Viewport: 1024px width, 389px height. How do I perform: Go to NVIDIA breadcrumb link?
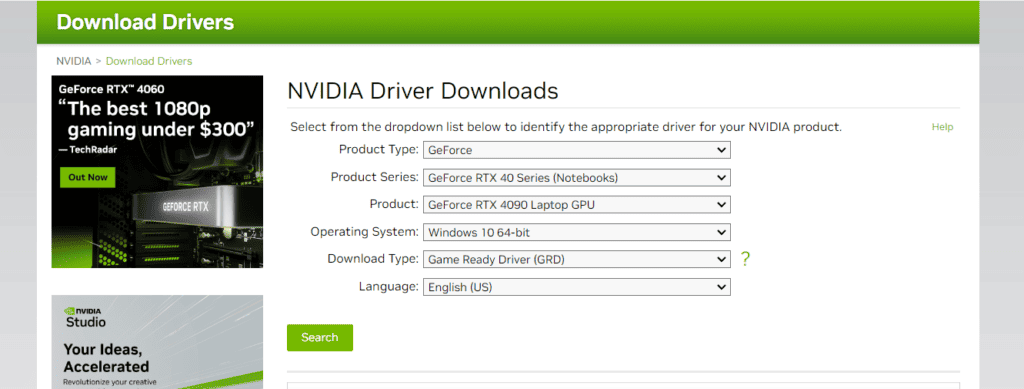74,61
